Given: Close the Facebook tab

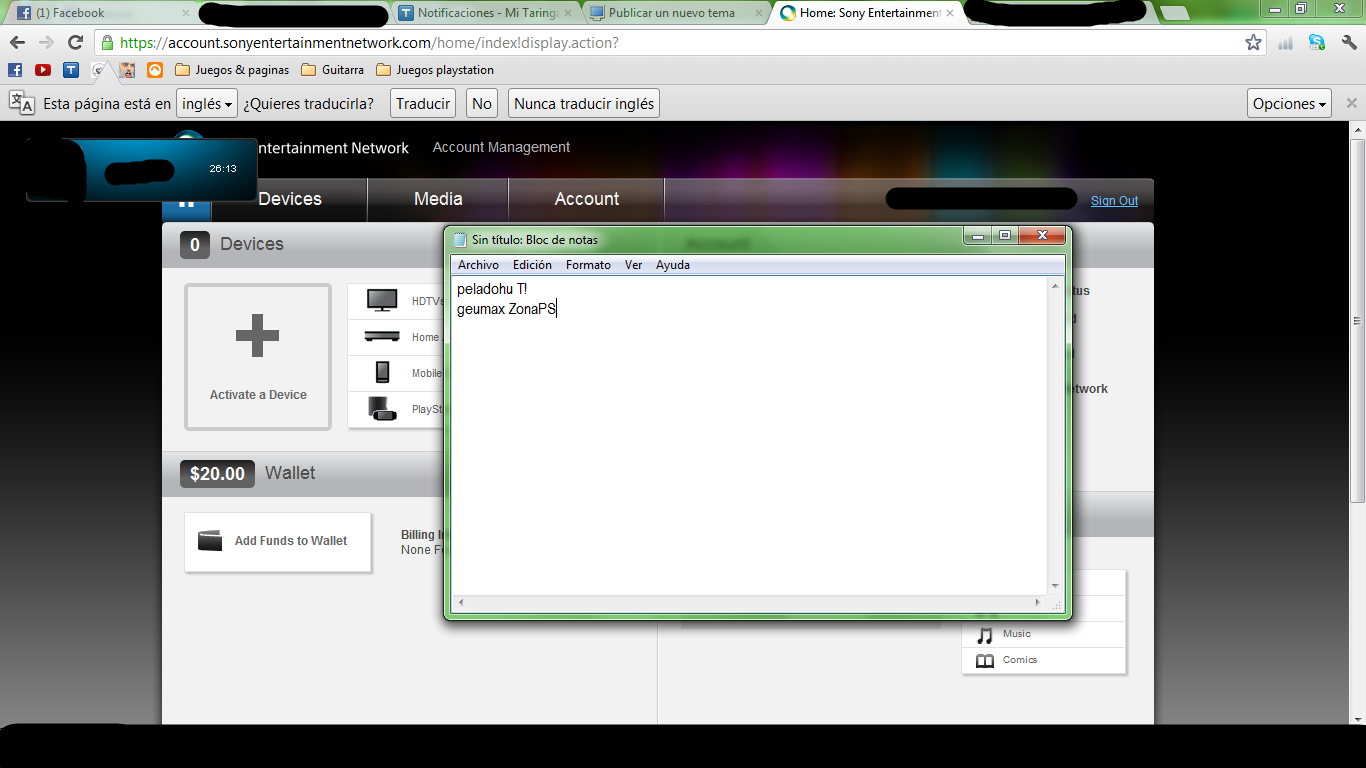Looking at the screenshot, I should 186,13.
